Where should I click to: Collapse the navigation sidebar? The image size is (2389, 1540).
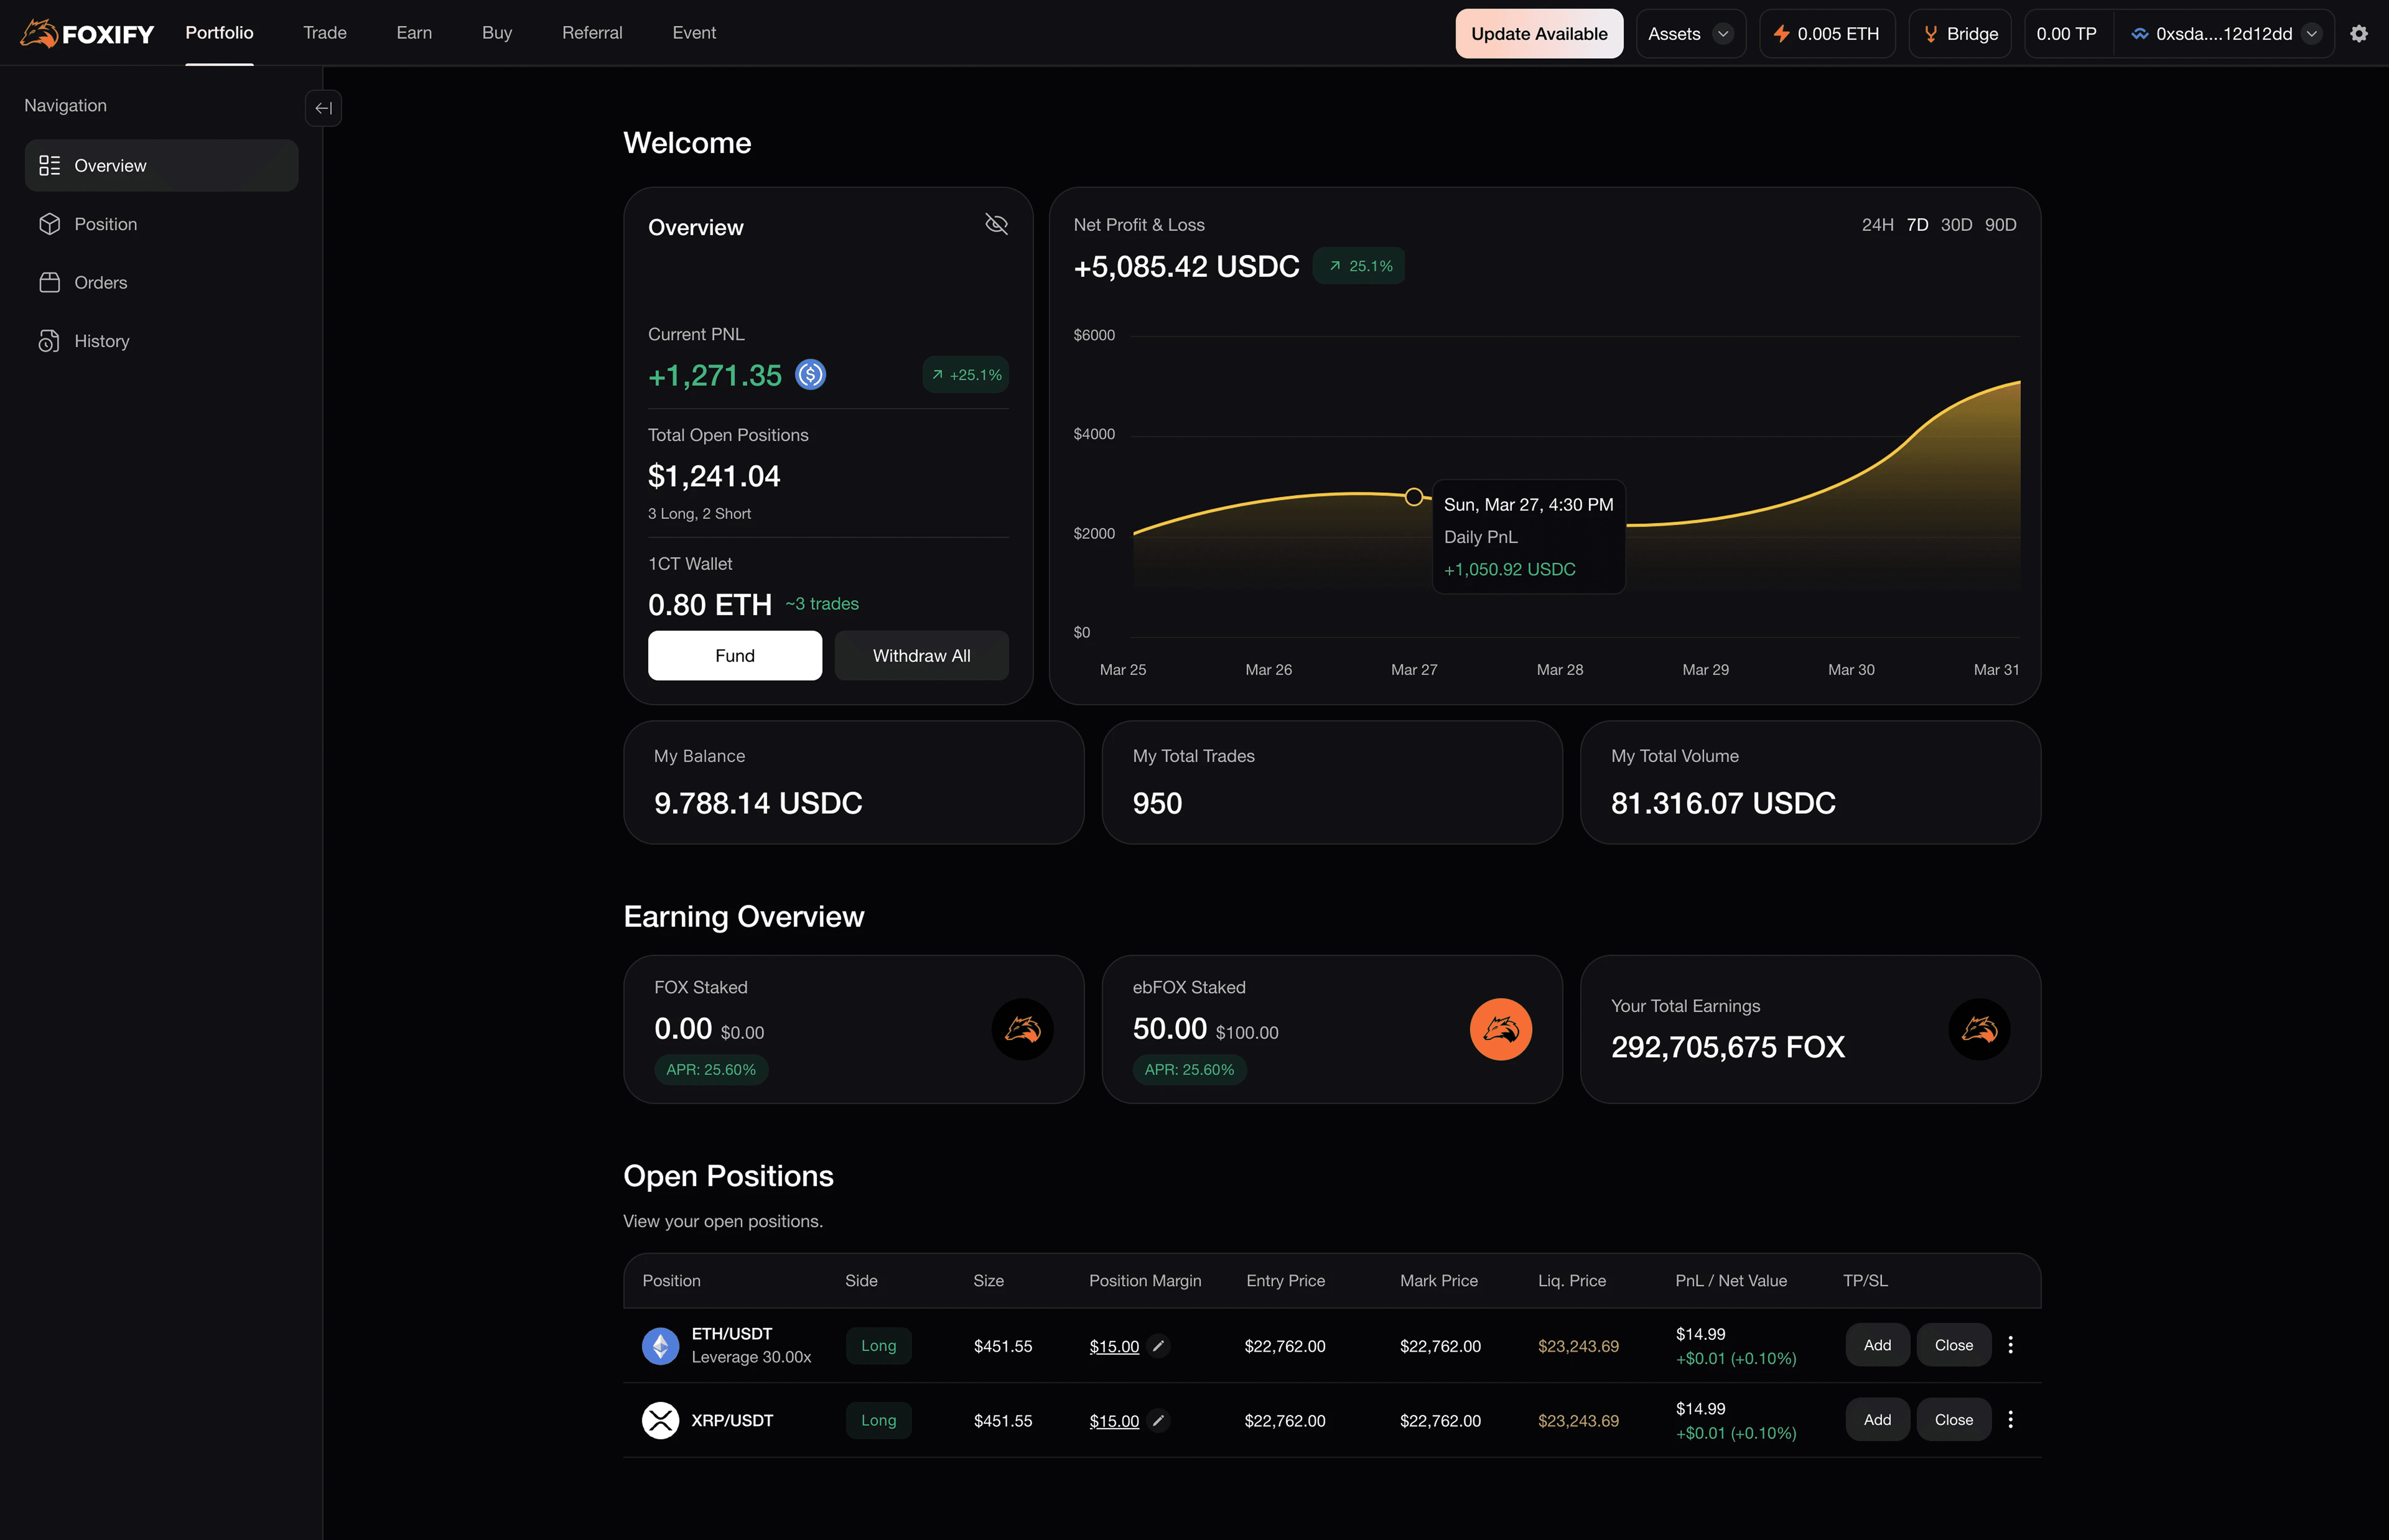tap(323, 108)
